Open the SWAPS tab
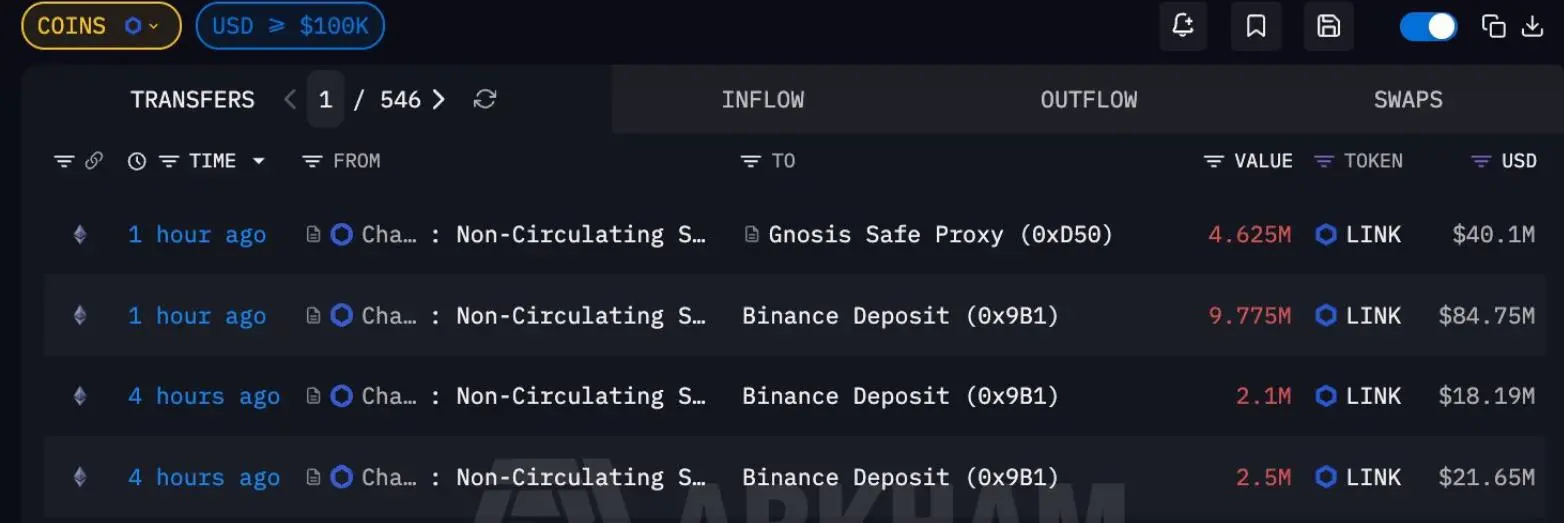The height and width of the screenshot is (523, 1564). tap(1407, 100)
